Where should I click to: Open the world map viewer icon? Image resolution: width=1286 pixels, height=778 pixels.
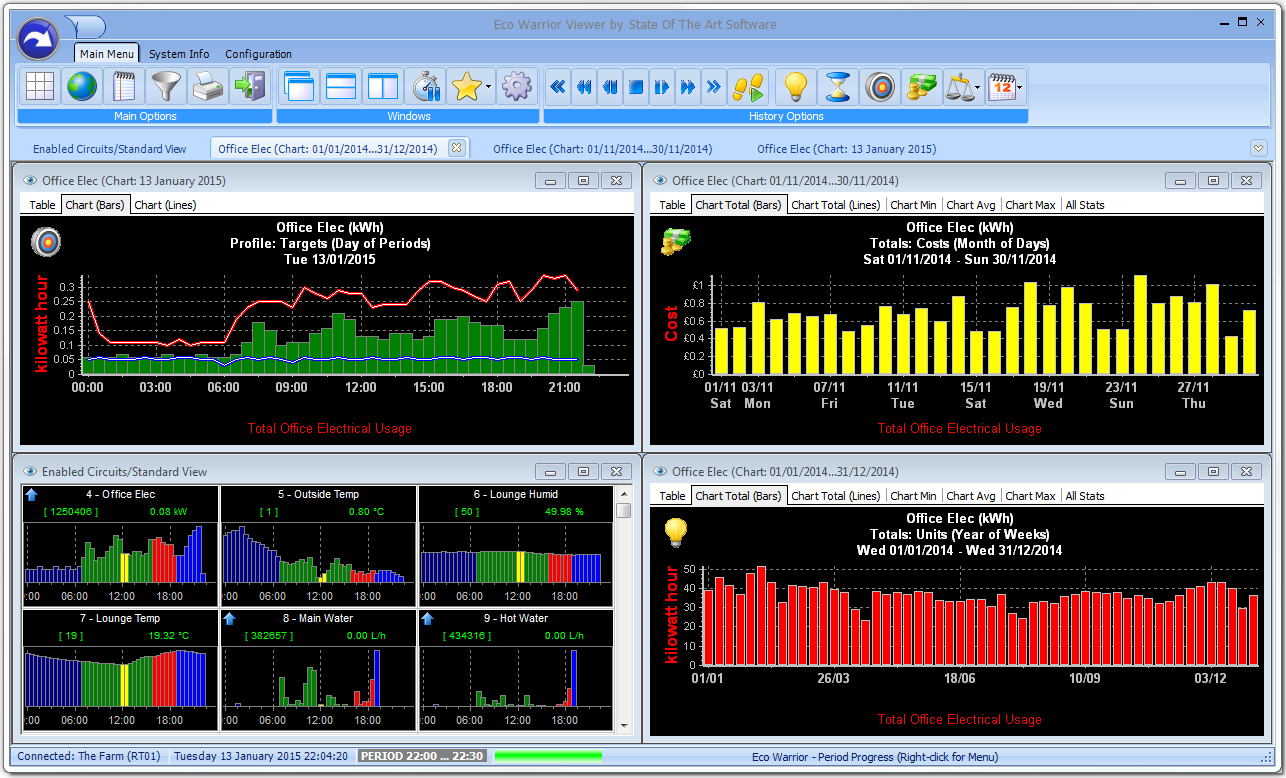click(x=81, y=86)
